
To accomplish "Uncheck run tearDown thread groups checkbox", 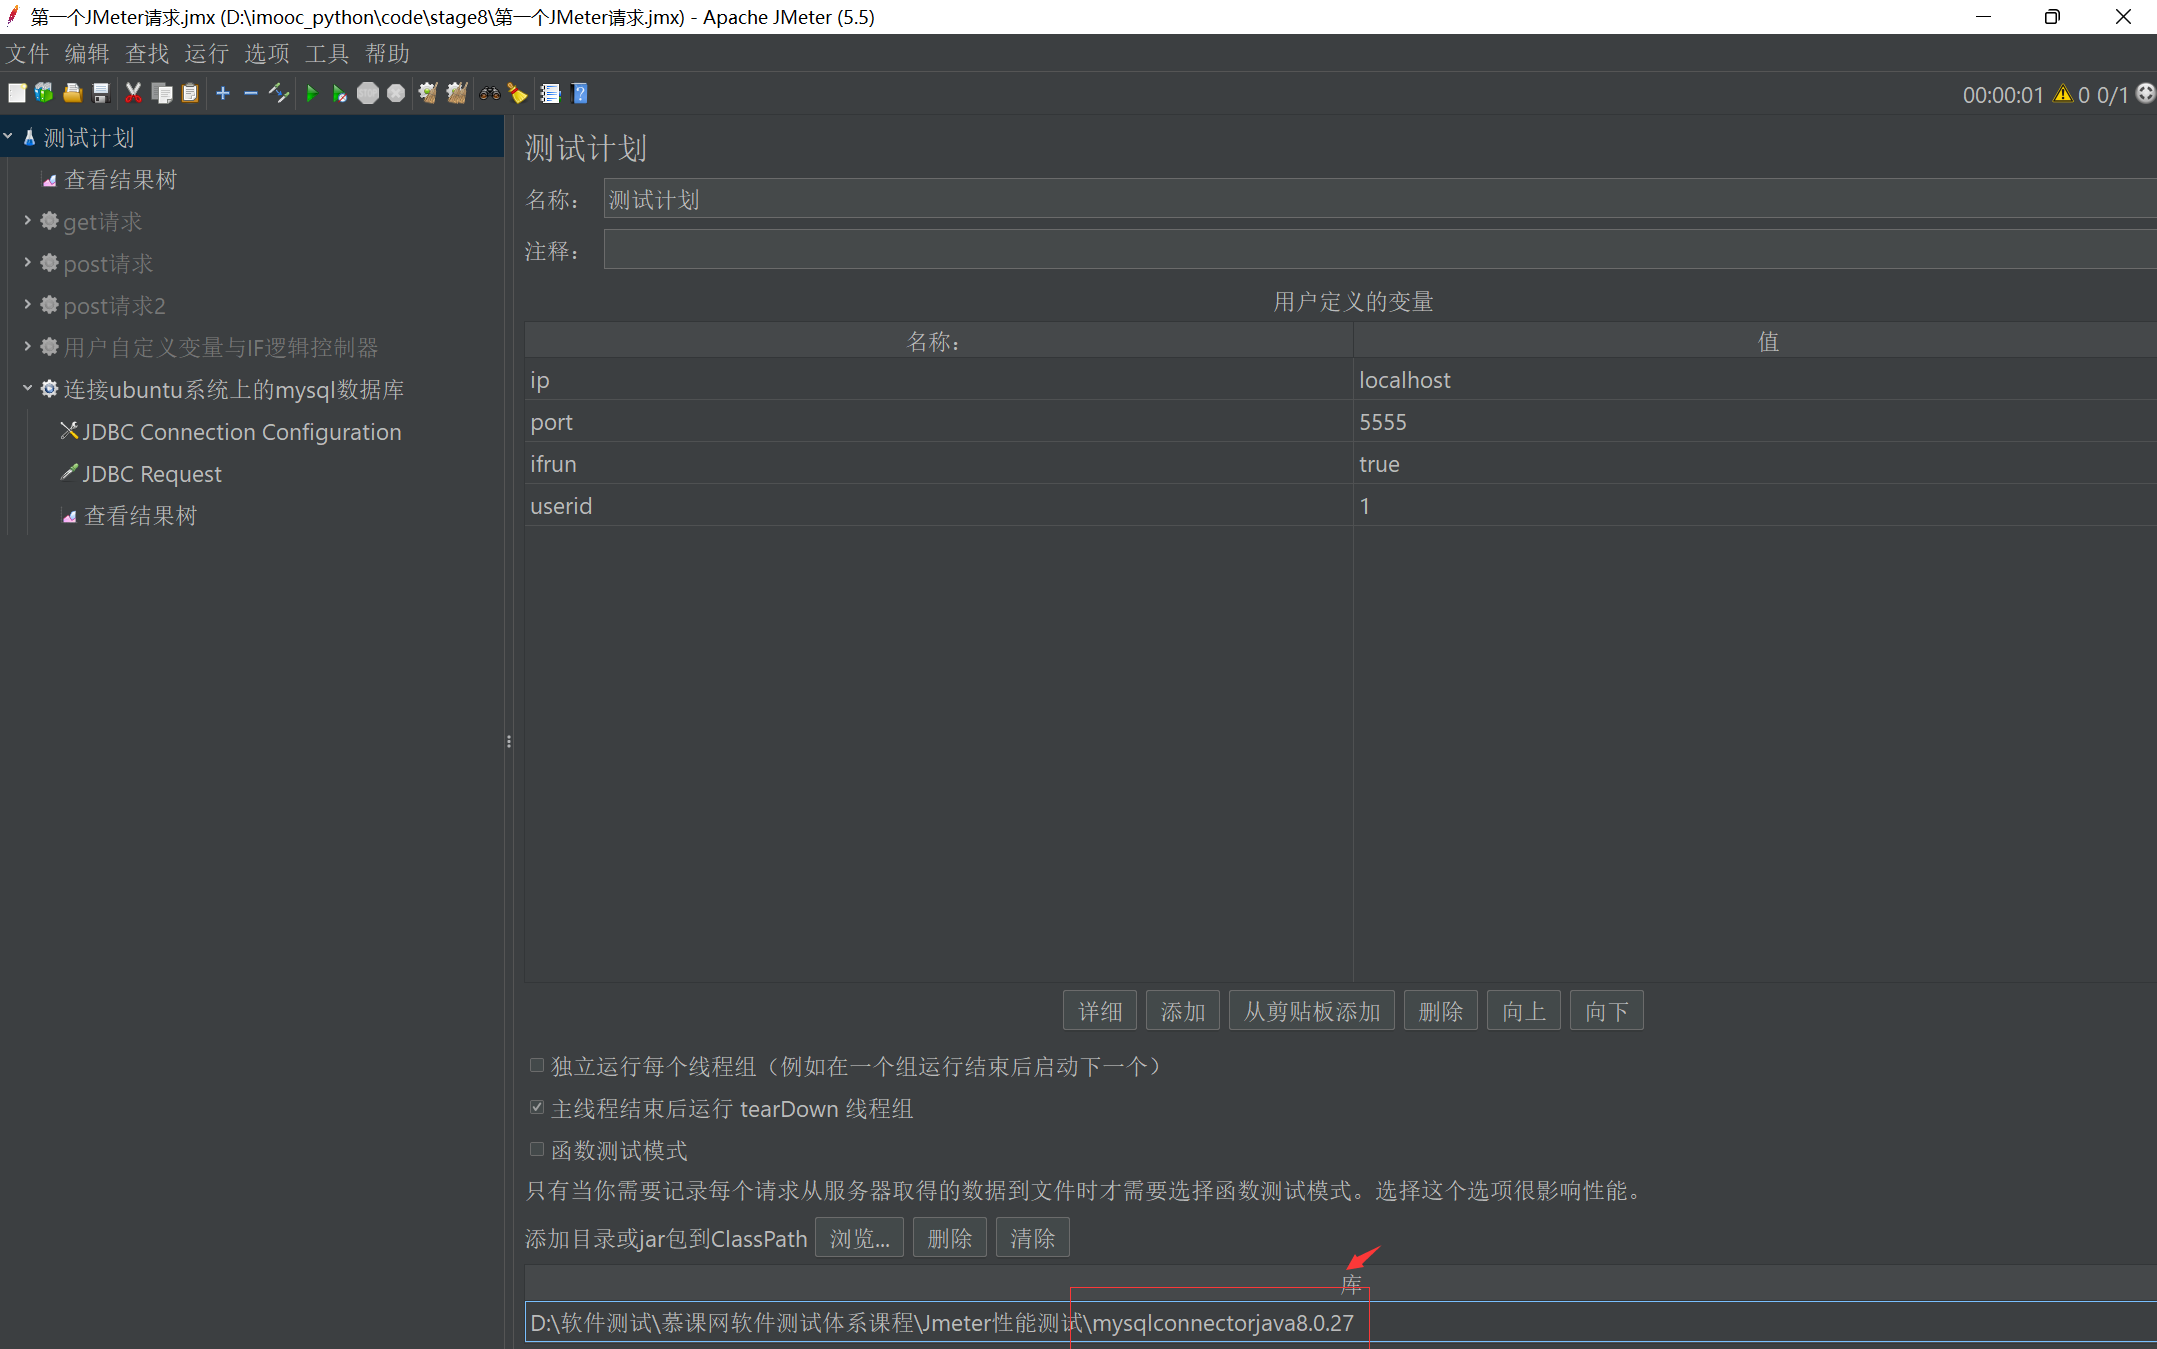I will (537, 1107).
